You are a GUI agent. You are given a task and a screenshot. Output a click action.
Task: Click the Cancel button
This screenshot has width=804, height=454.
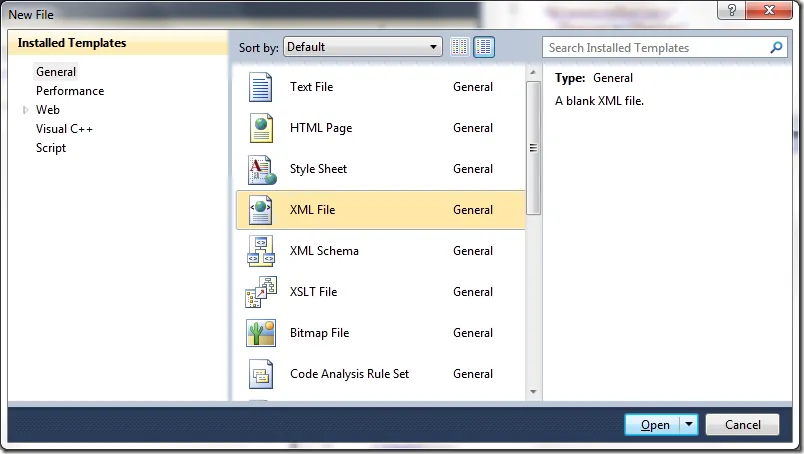point(742,425)
